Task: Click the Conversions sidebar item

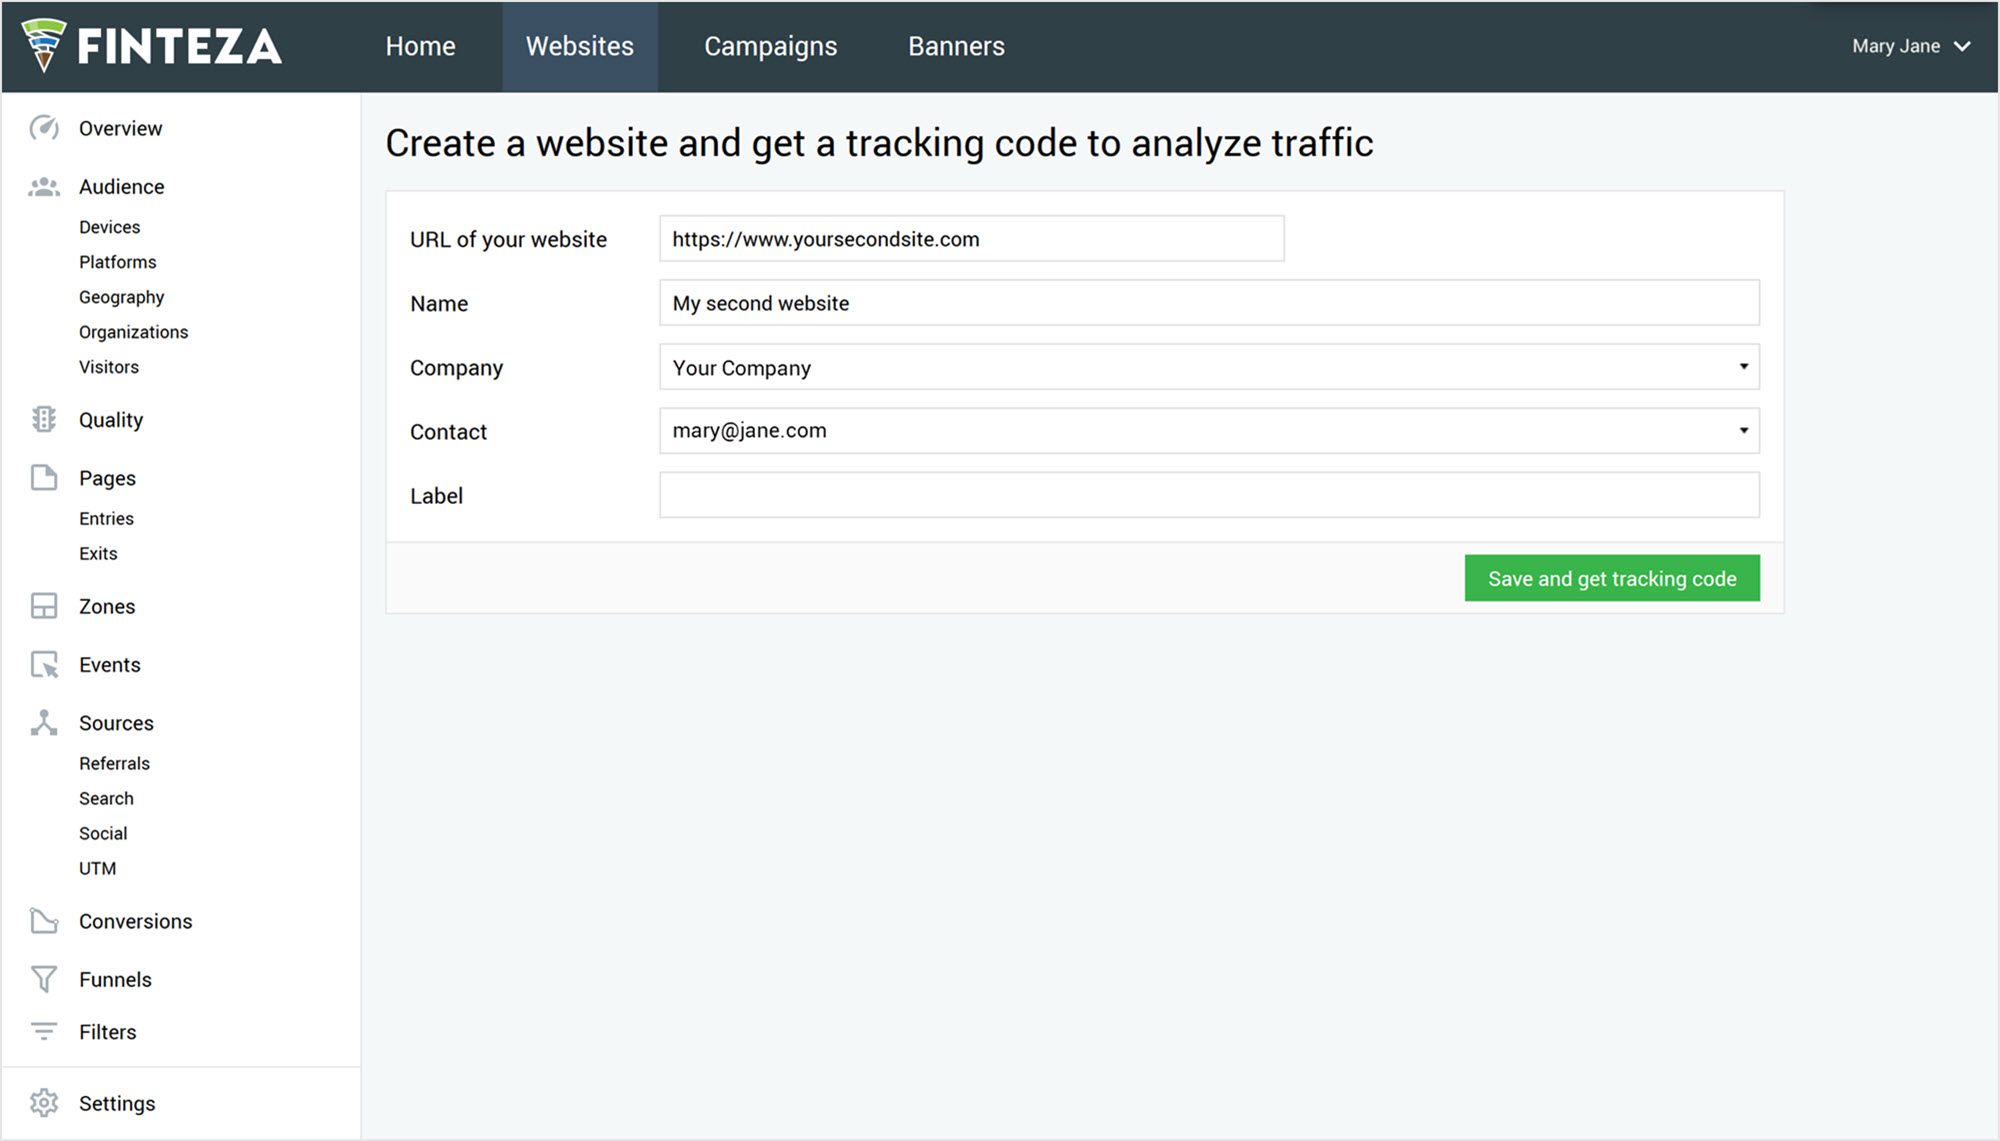Action: (x=136, y=920)
